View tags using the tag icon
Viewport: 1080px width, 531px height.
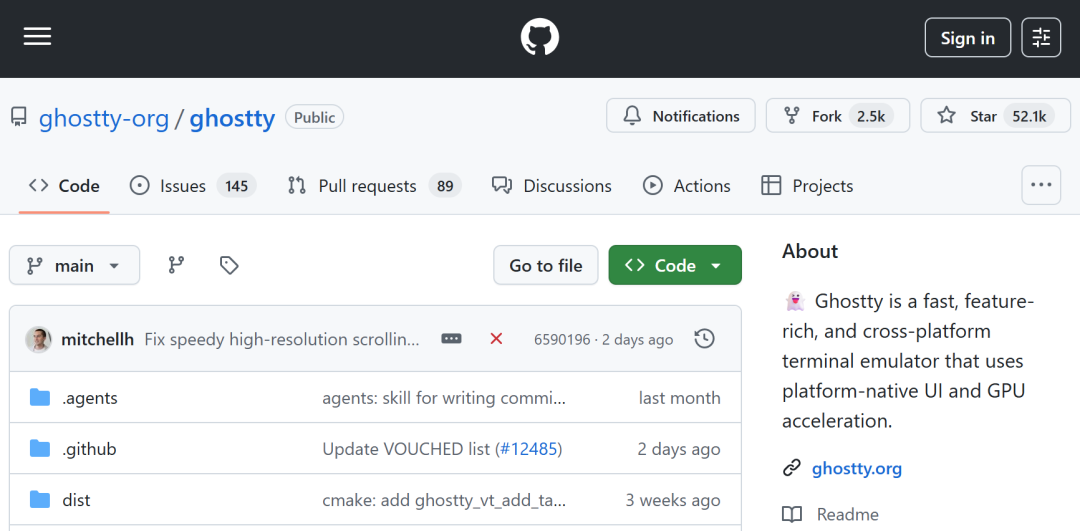229,265
